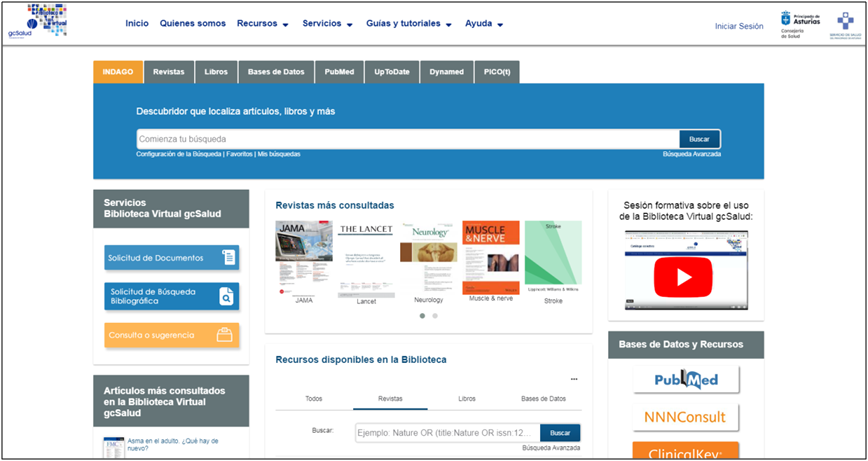Click the three-dots options icon in Recursos disponibles
This screenshot has width=868, height=461.
click(x=574, y=380)
